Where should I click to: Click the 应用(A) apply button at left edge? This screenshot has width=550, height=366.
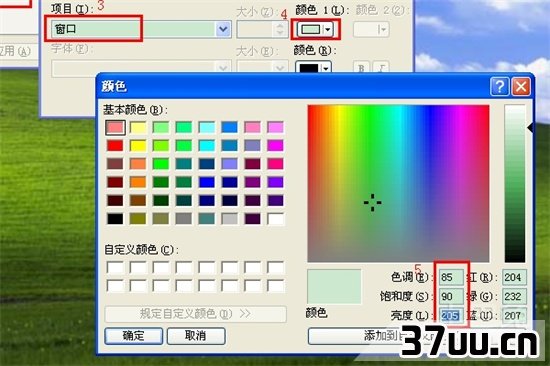[x=18, y=52]
